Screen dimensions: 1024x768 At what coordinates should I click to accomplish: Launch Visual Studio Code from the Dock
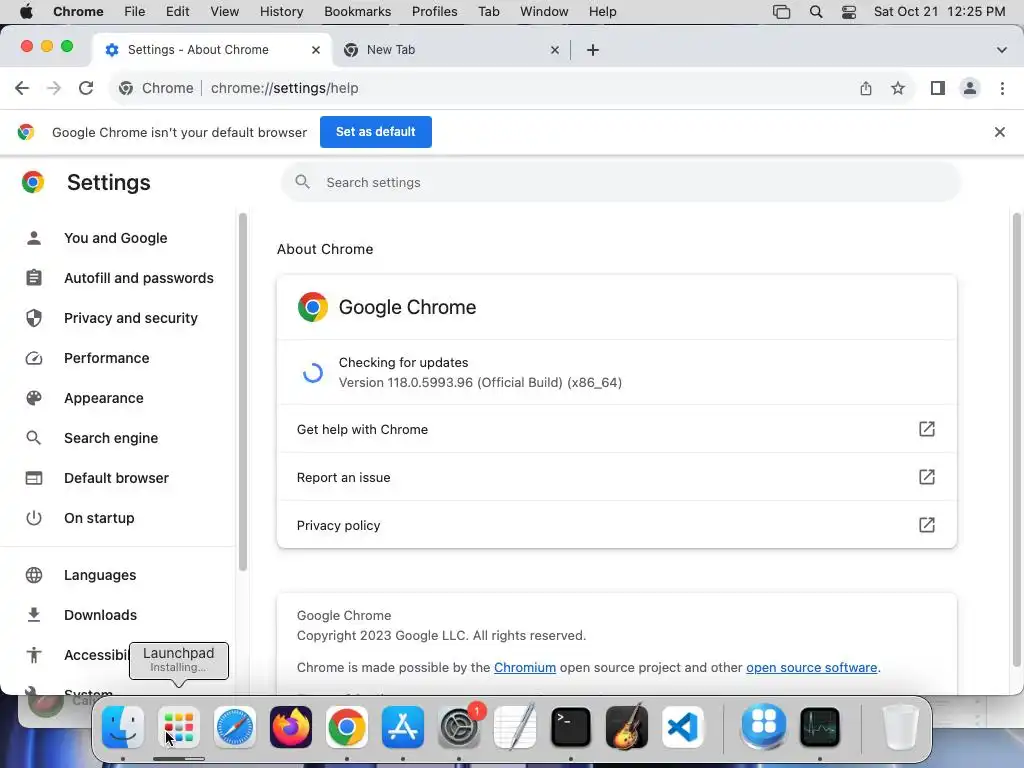coord(683,727)
